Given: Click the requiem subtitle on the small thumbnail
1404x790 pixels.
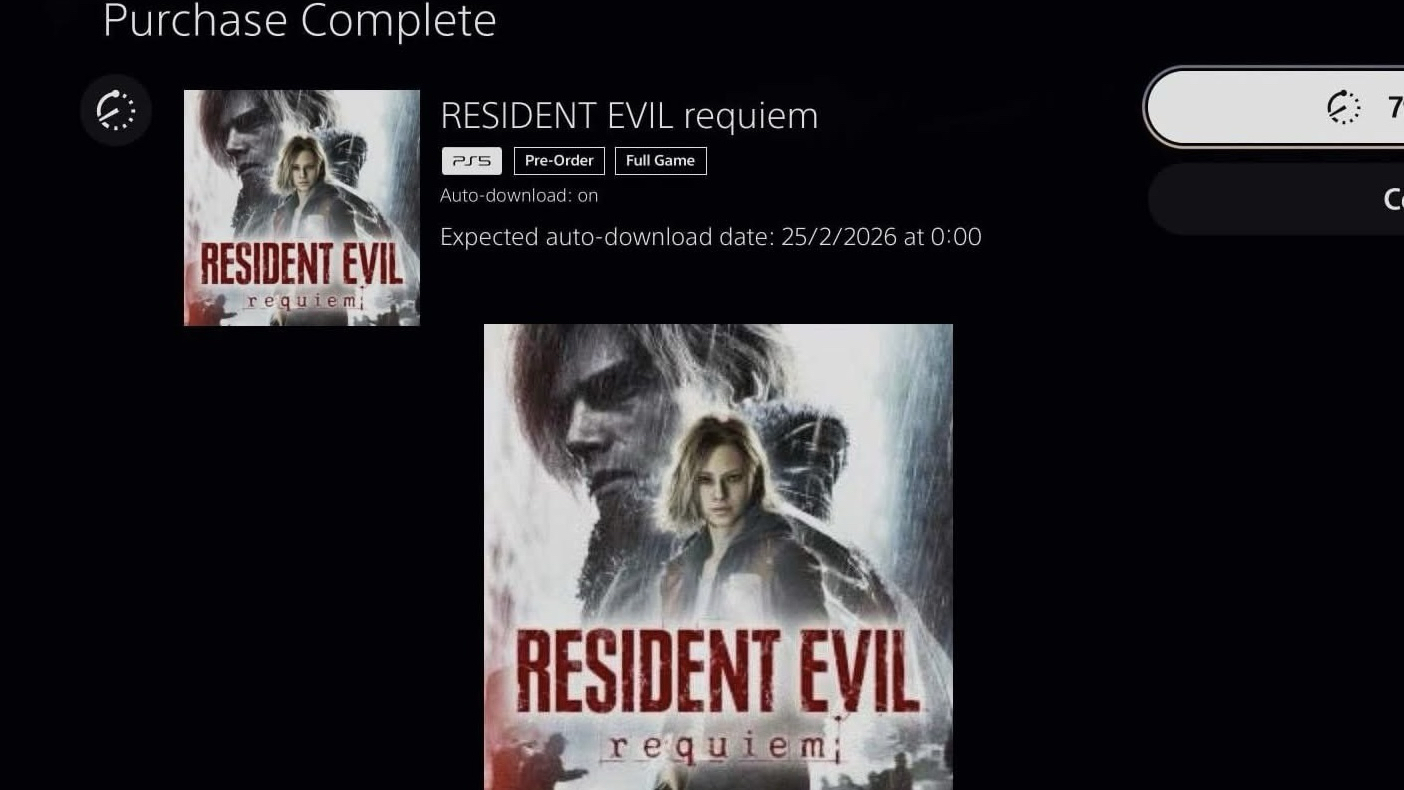Looking at the screenshot, I should [x=302, y=300].
